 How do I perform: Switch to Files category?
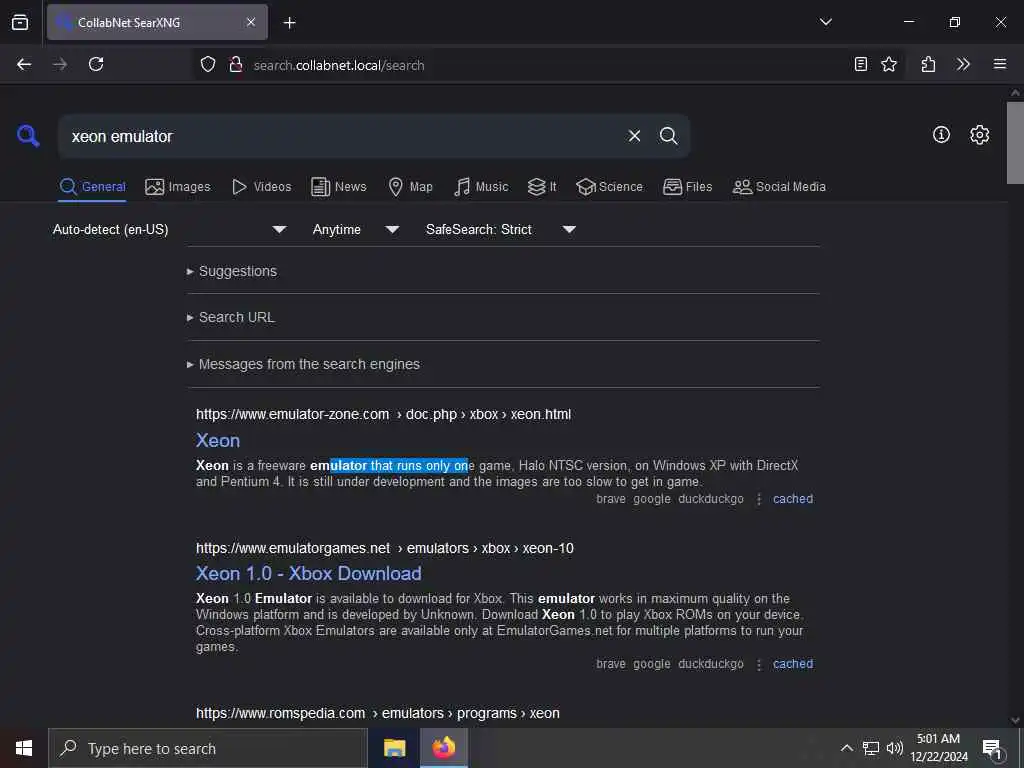coord(687,187)
